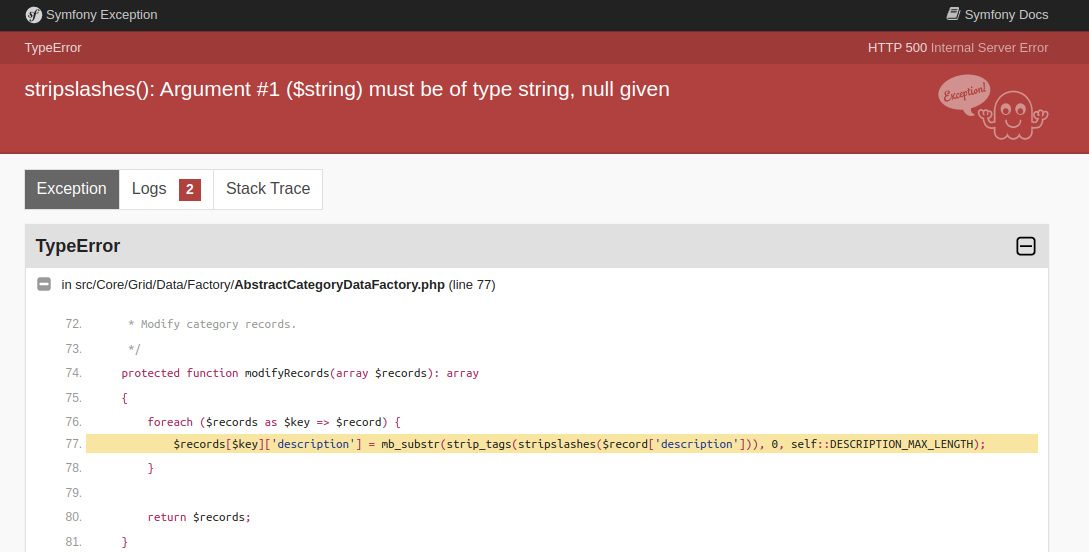Click line number 74 in code
This screenshot has width=1089, height=552.
pyautogui.click(x=73, y=373)
